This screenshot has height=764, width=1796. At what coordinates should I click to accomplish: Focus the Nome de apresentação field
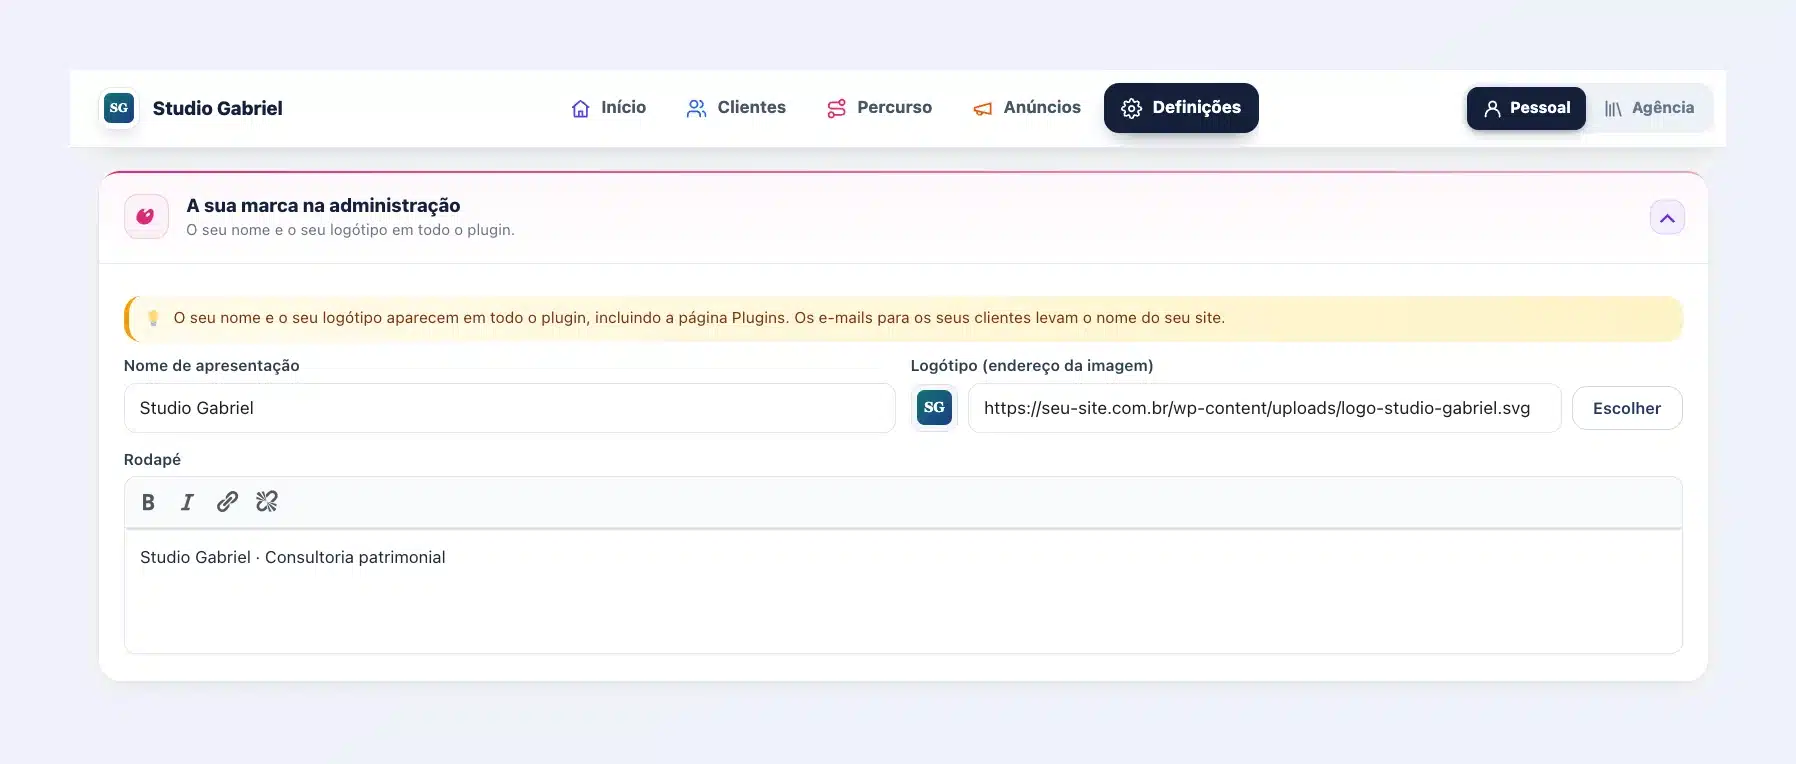(509, 408)
